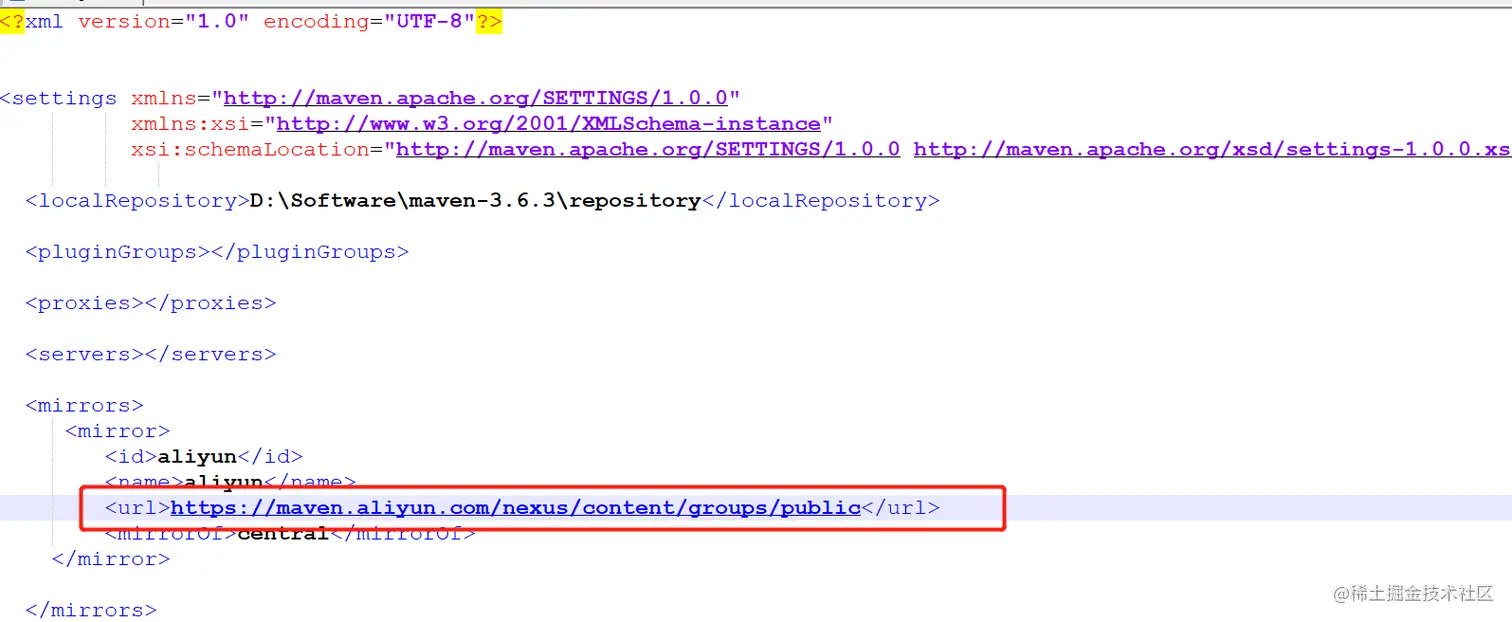Click the xsi:schemaLocation attribute name
Image resolution: width=1512 pixels, height=622 pixels.
pos(250,150)
